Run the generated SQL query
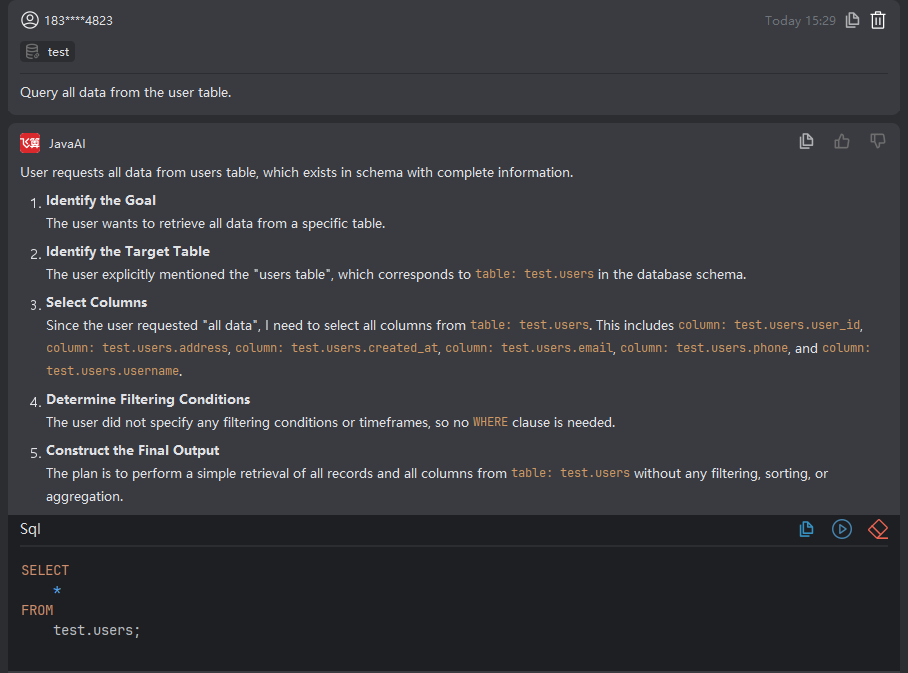Screen dimensions: 908x673 click(x=842, y=529)
